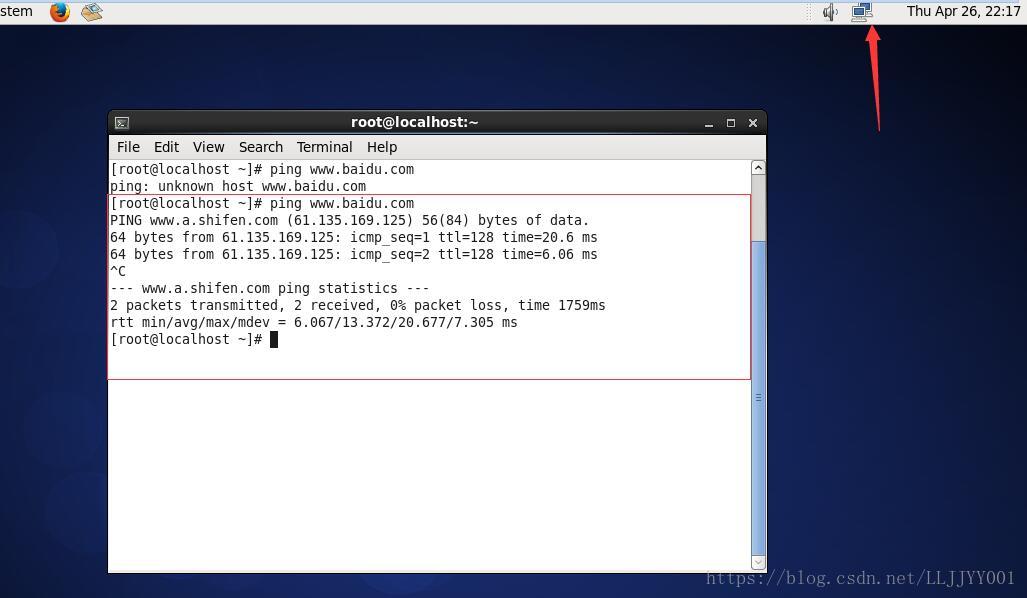Open the Terminal menu
This screenshot has height=598, width=1027.
click(324, 147)
